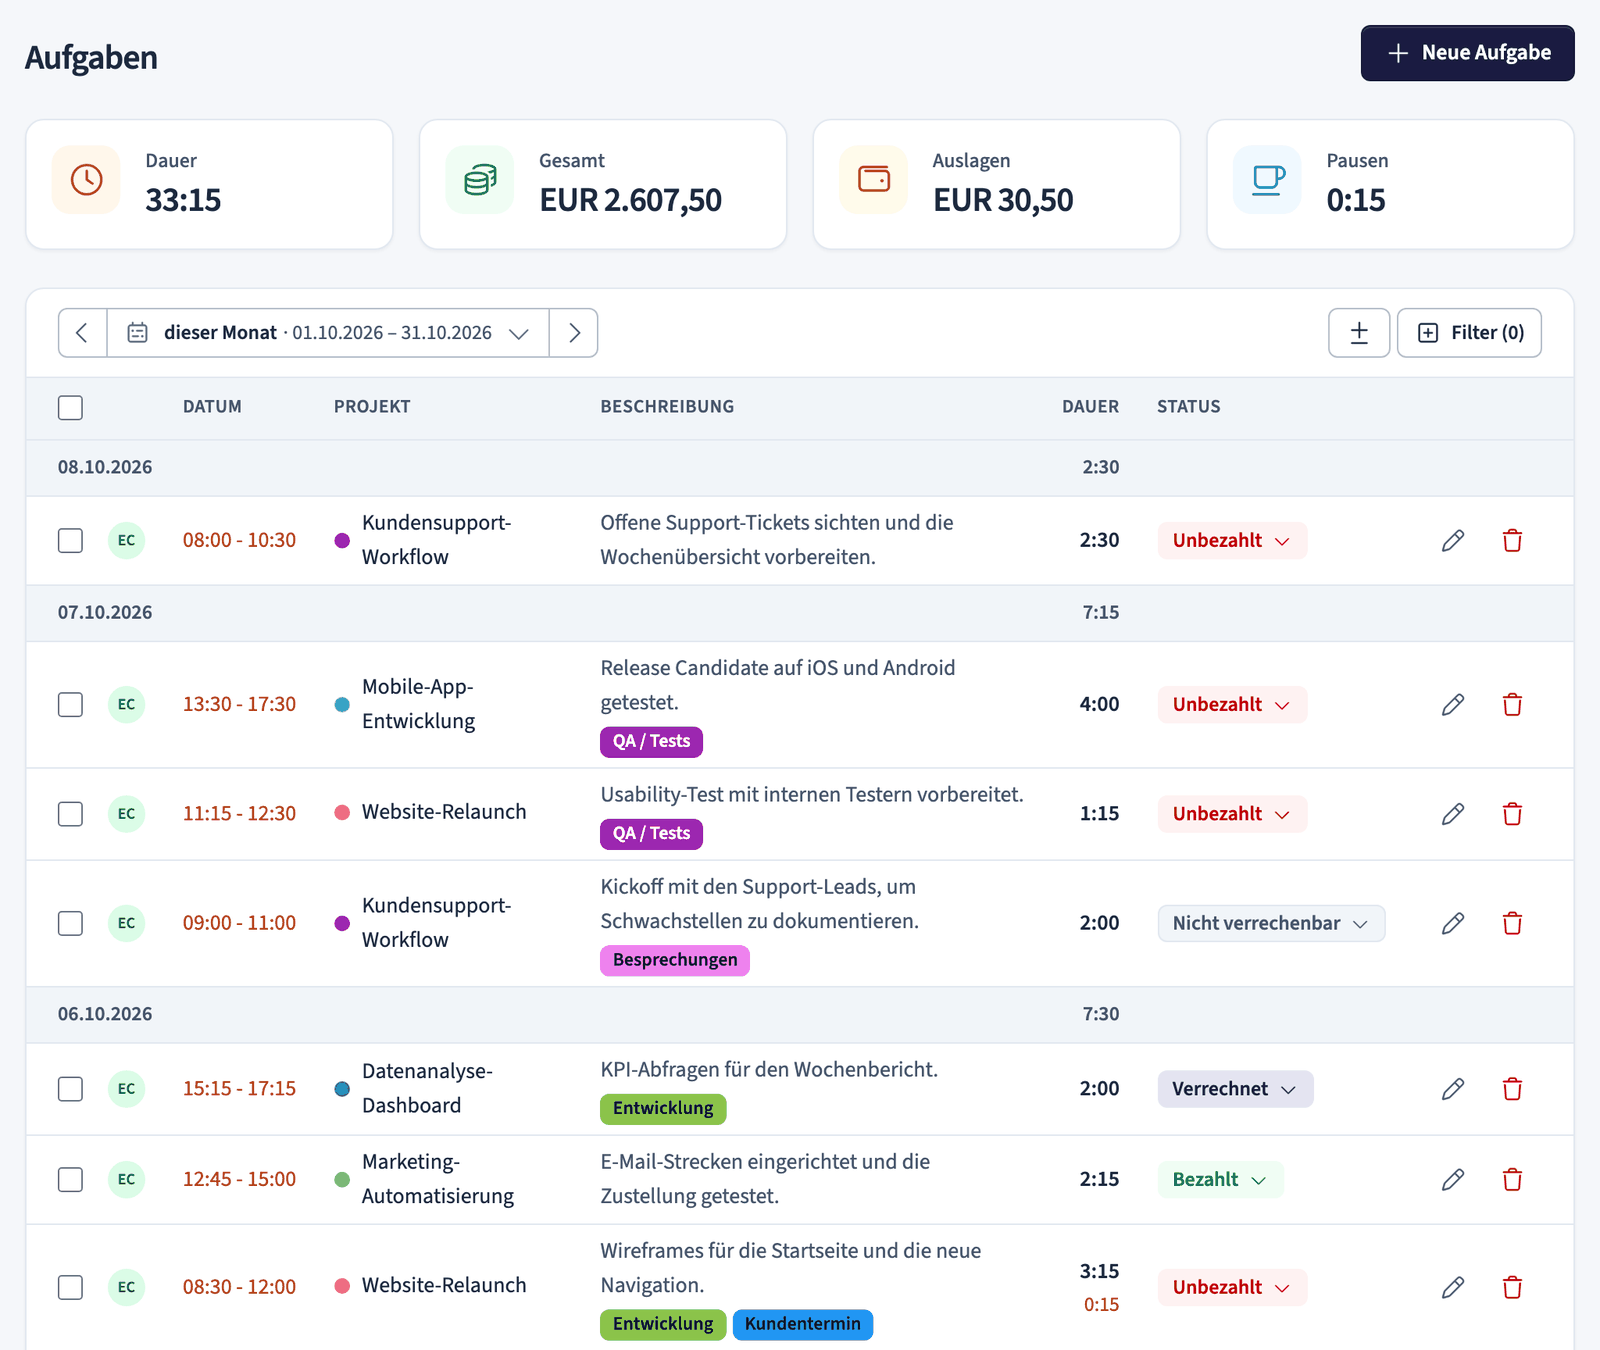Click the Besprechungen tag
Image resolution: width=1600 pixels, height=1350 pixels.
(x=675, y=960)
